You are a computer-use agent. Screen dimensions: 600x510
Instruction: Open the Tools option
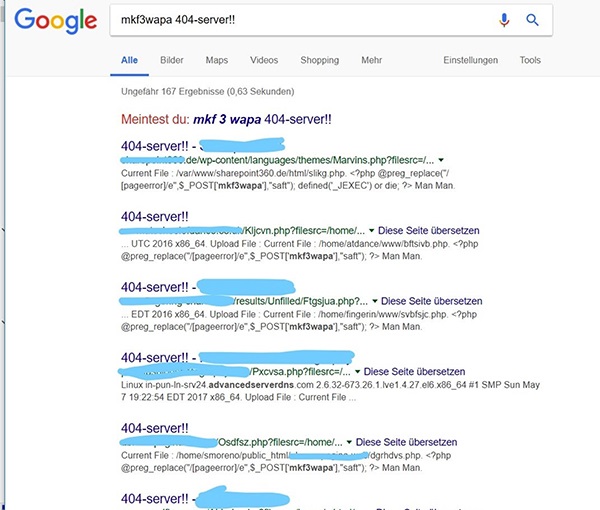(530, 60)
